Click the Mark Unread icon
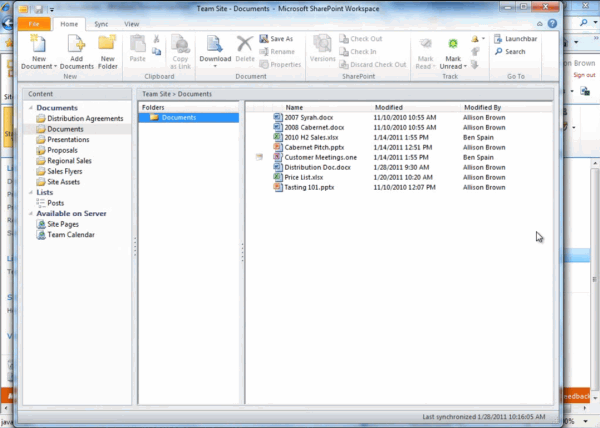This screenshot has width=600, height=428. (453, 44)
